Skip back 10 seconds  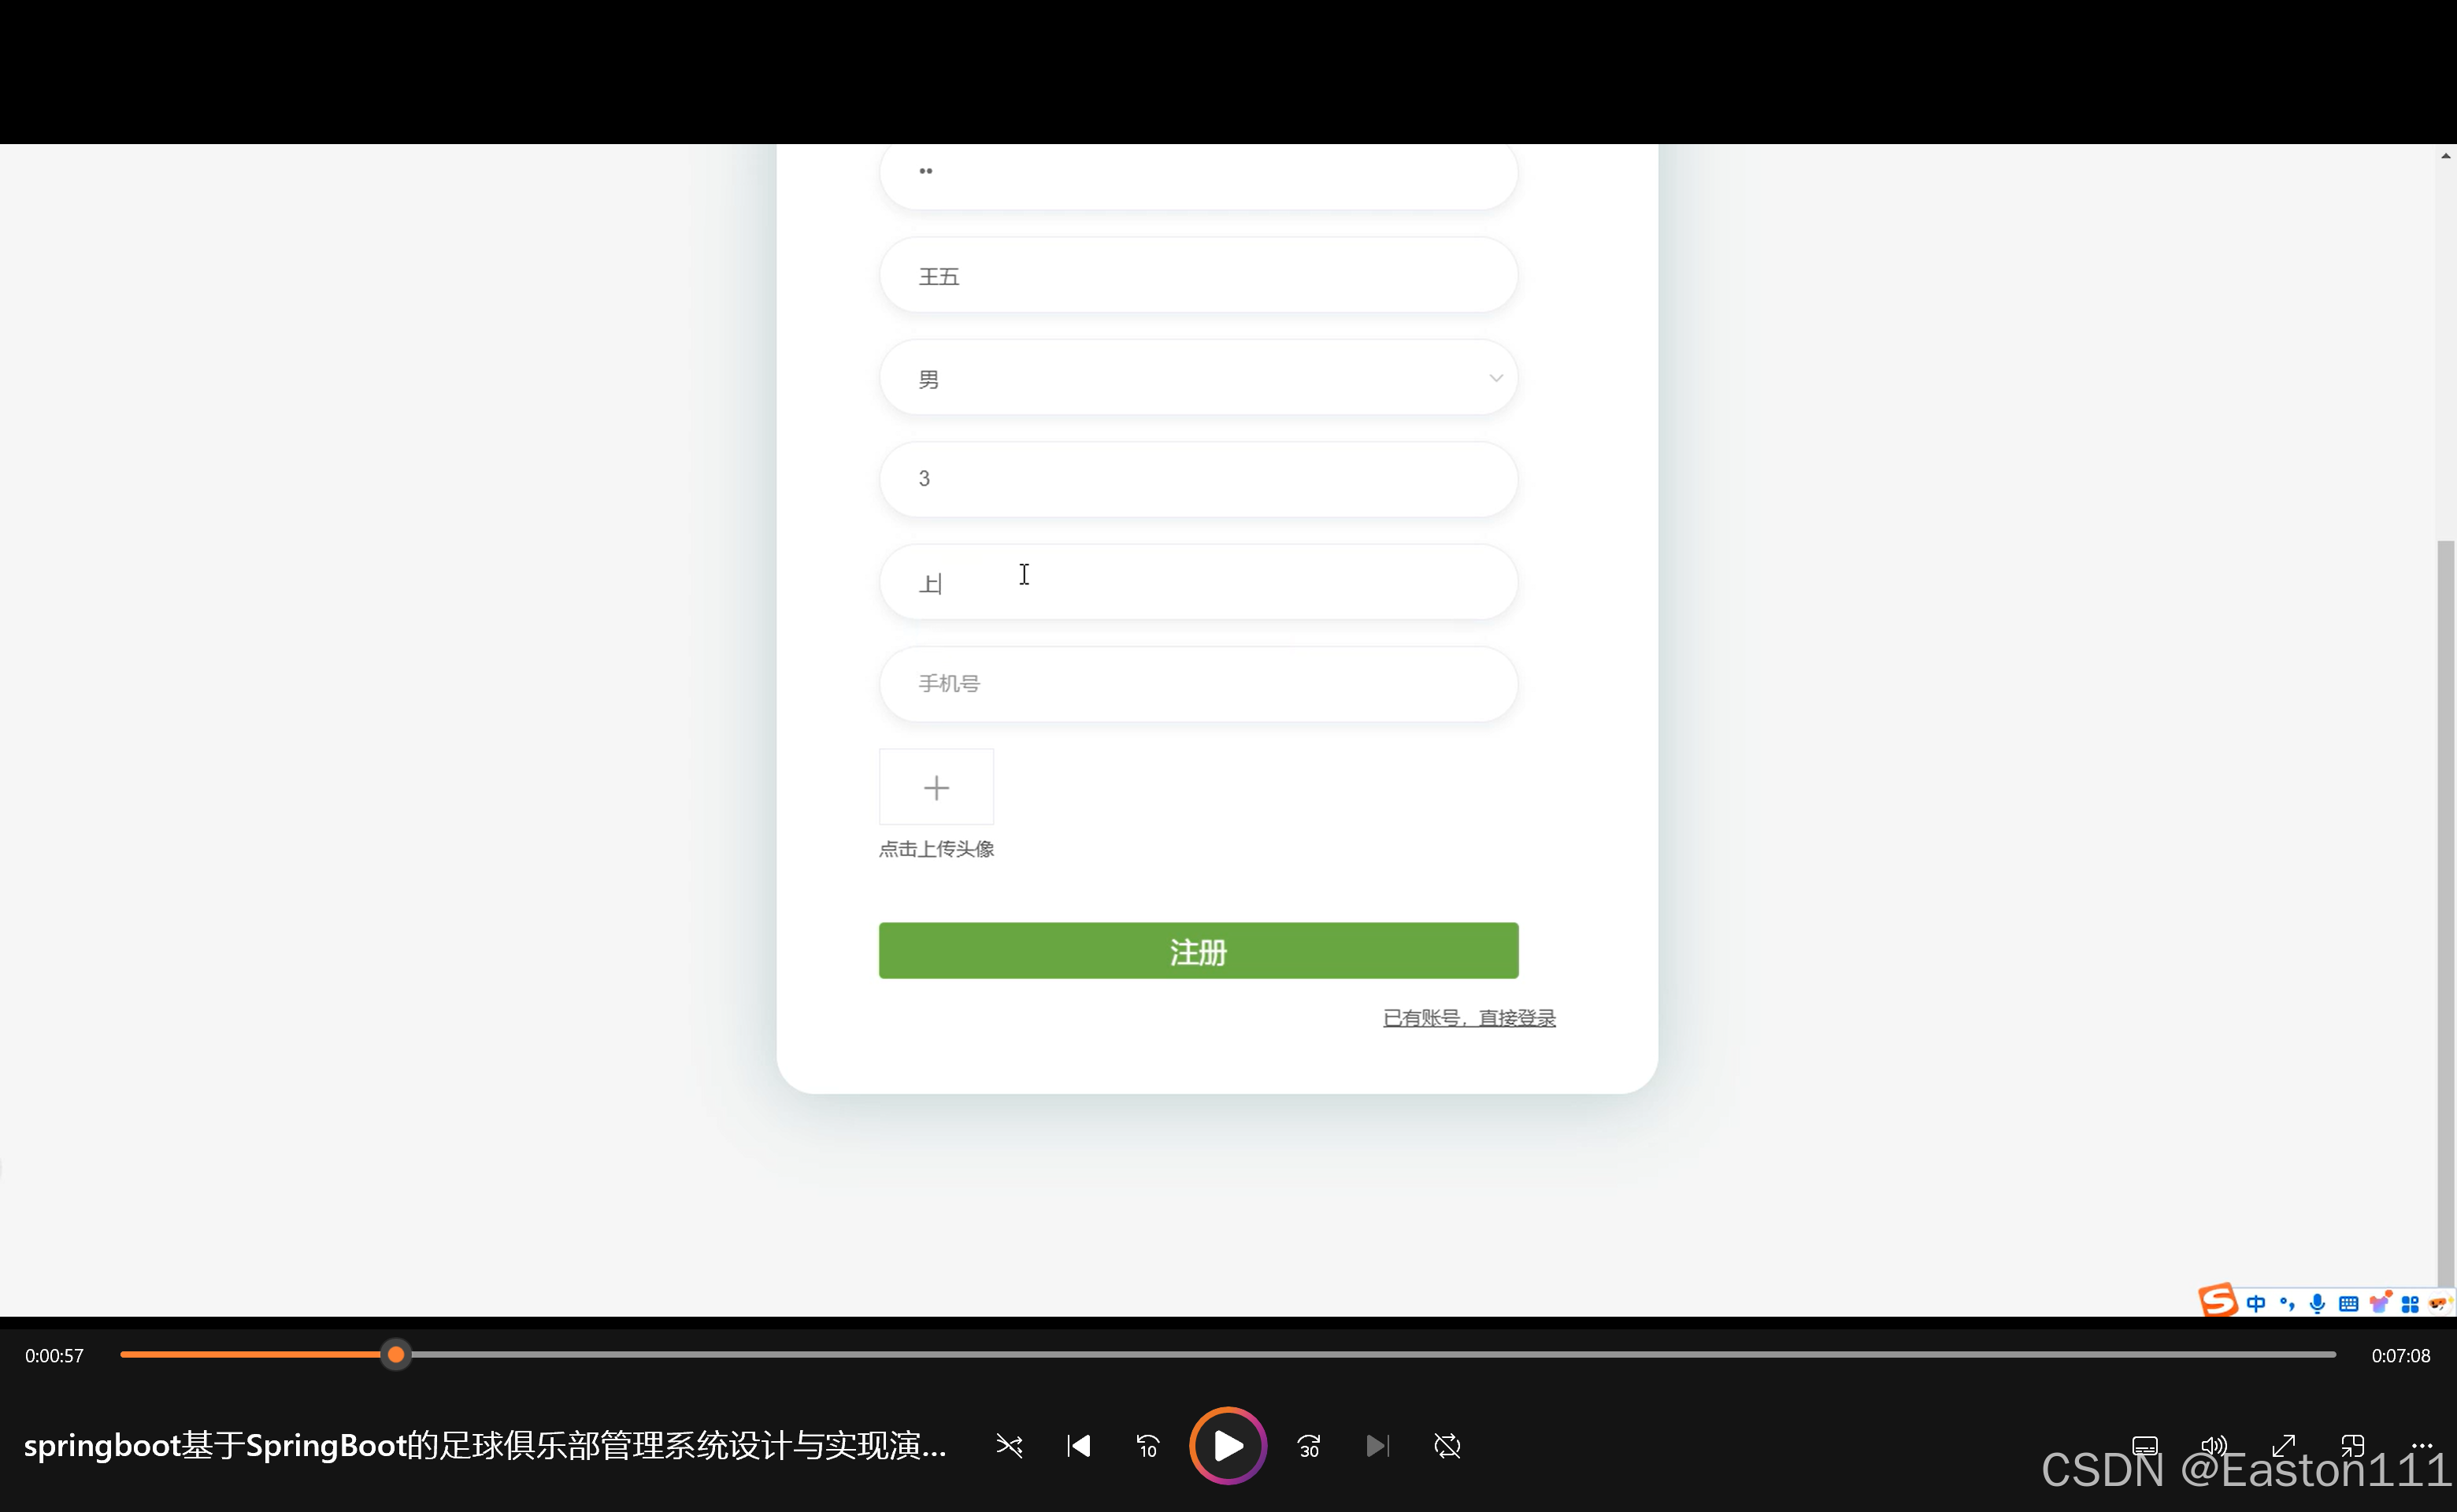(x=1147, y=1446)
